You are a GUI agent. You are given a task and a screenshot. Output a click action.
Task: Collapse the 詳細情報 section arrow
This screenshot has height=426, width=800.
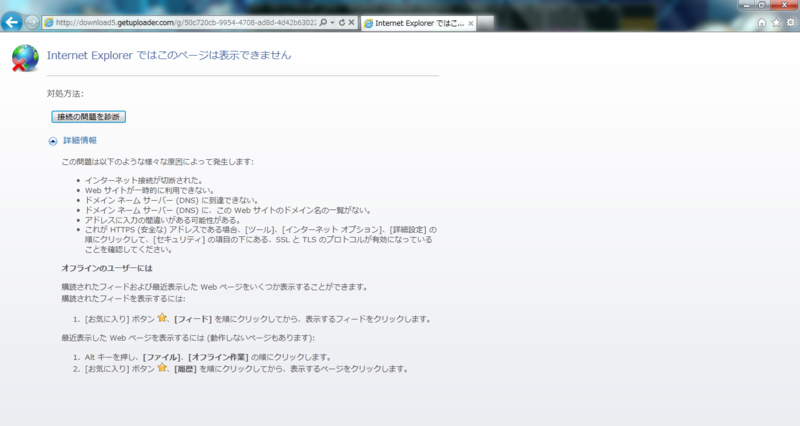pos(53,141)
